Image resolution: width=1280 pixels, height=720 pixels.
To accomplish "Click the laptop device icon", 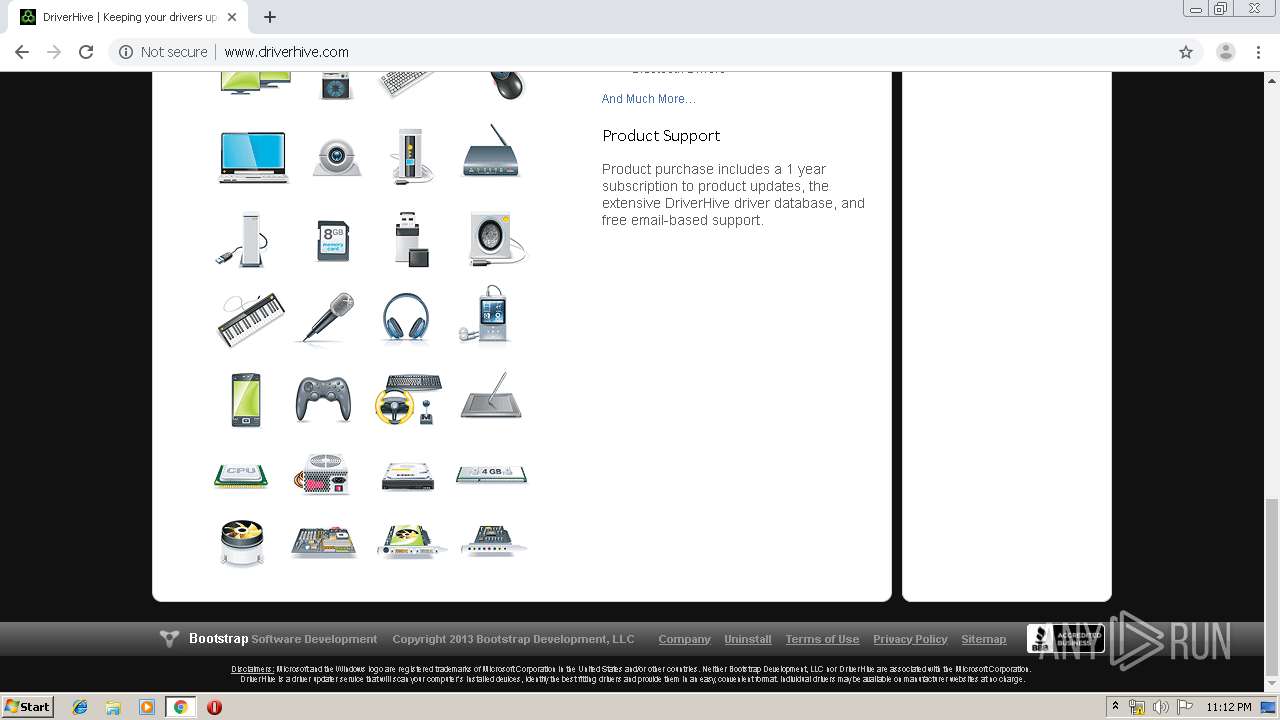I will click(x=253, y=157).
